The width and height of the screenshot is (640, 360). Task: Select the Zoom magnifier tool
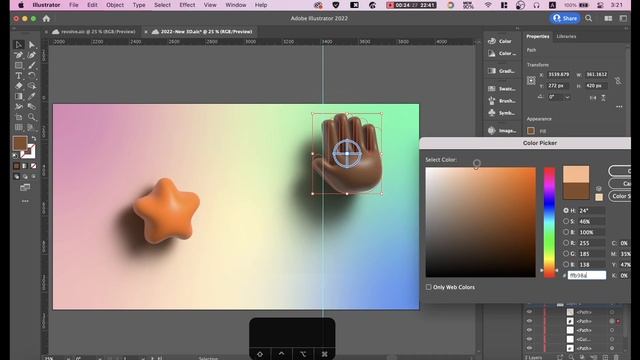tap(32, 117)
